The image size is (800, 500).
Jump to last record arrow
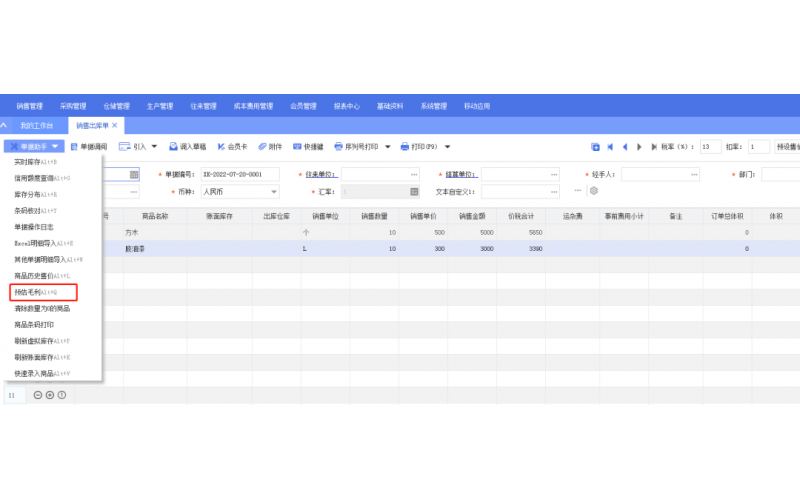[654, 147]
